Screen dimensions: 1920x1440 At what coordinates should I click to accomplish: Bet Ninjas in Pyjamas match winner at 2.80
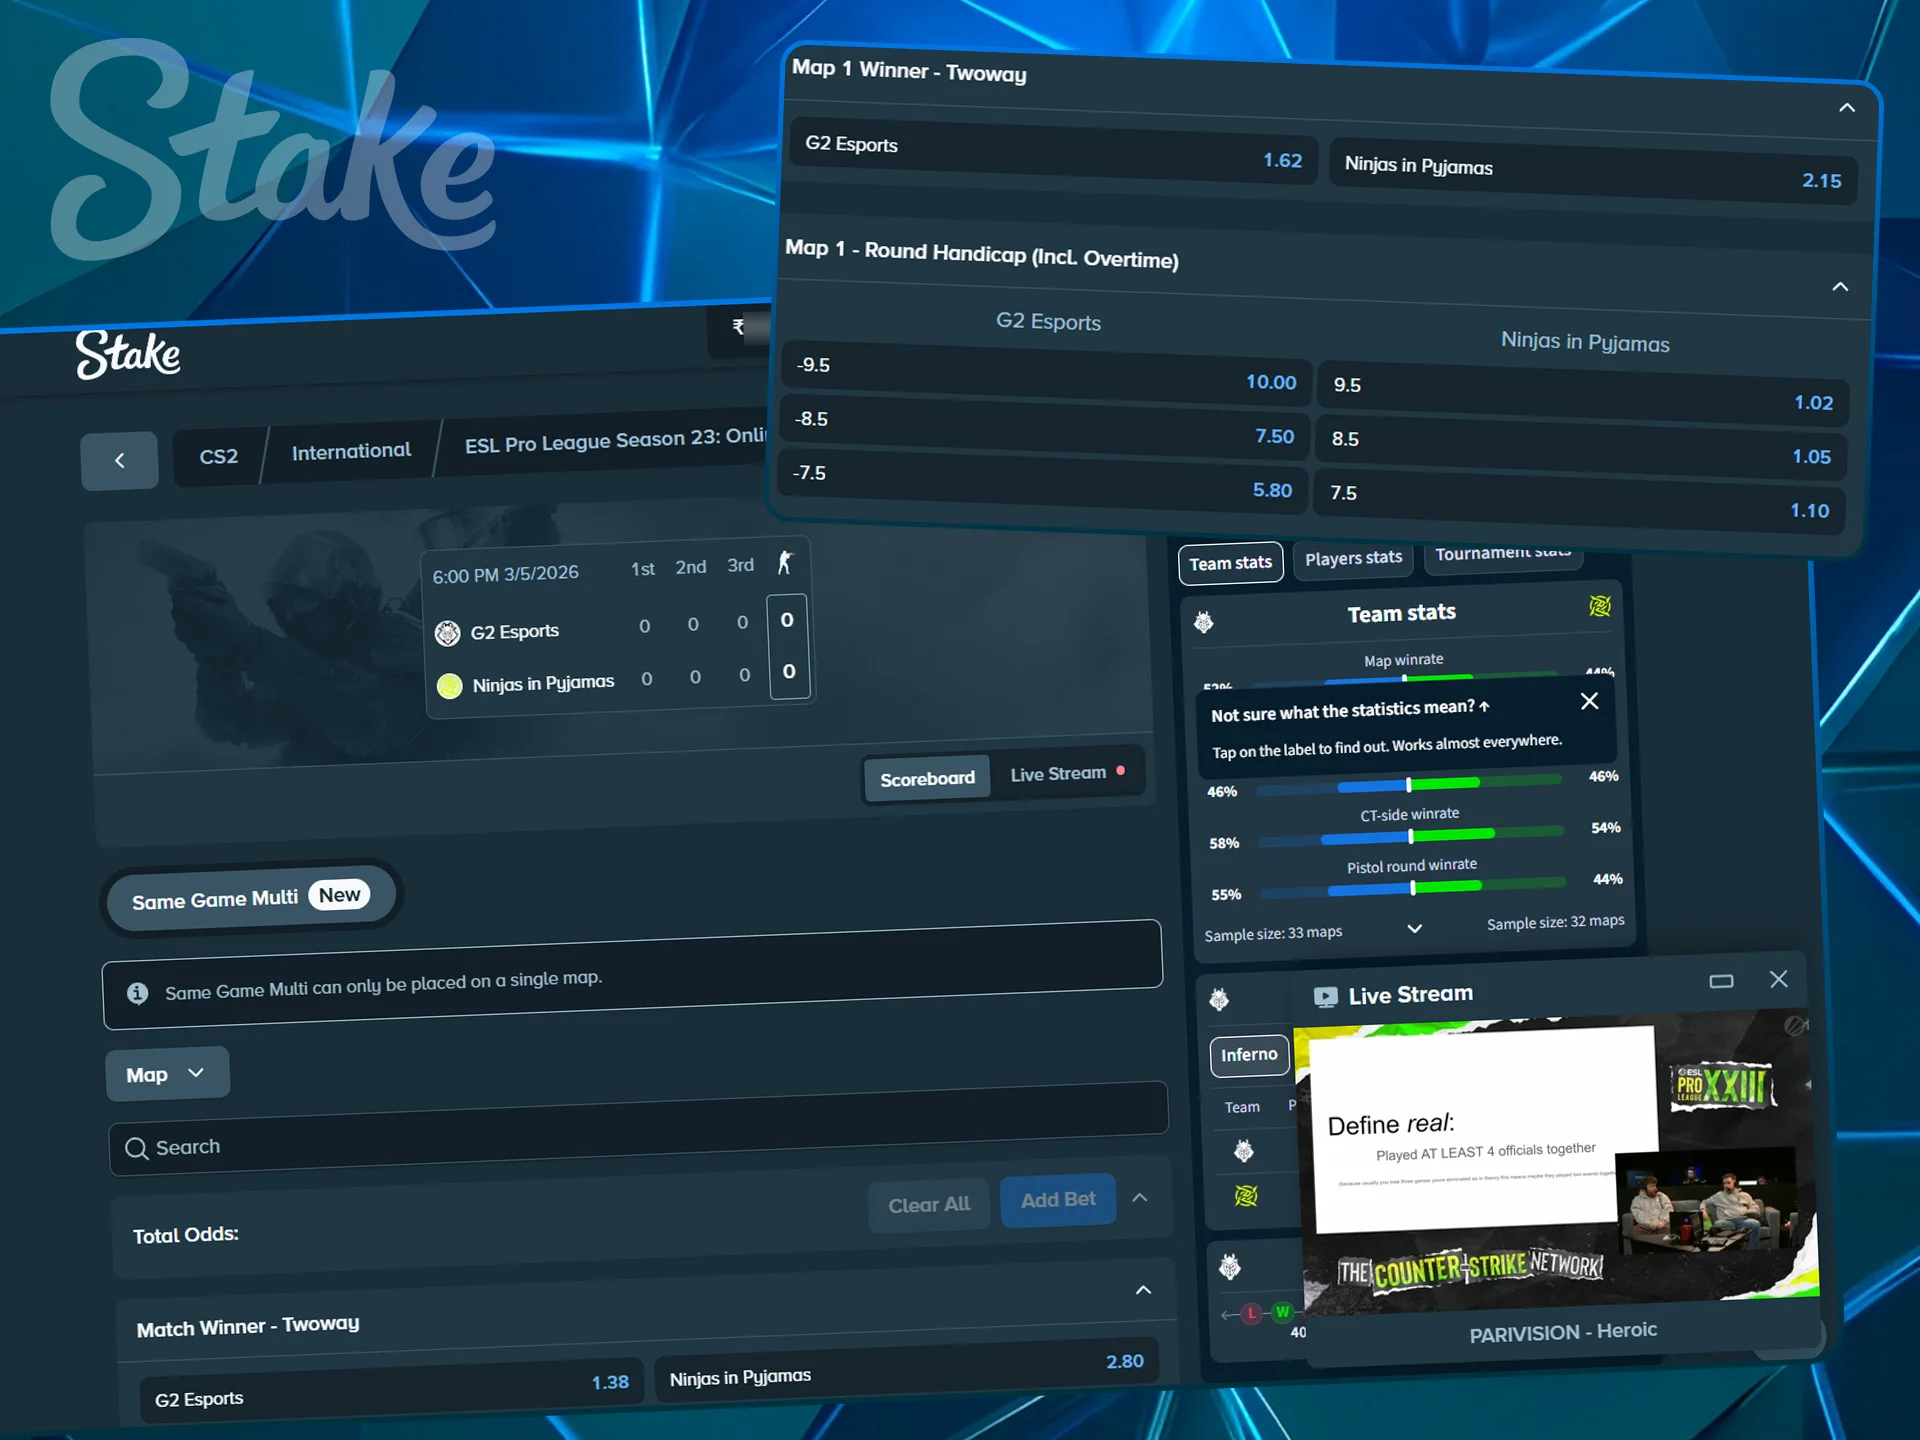pyautogui.click(x=906, y=1369)
